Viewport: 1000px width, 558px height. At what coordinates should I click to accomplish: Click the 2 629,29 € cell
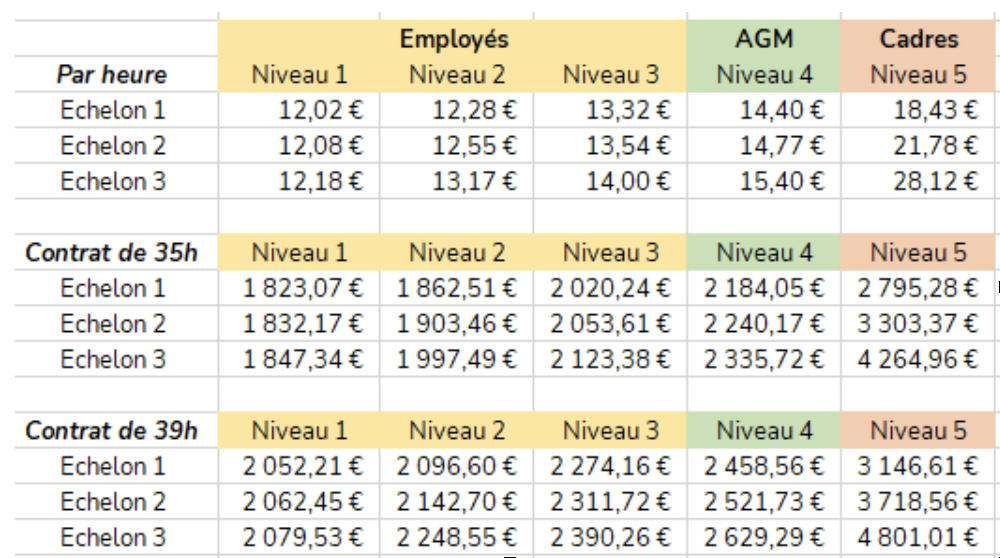click(764, 538)
